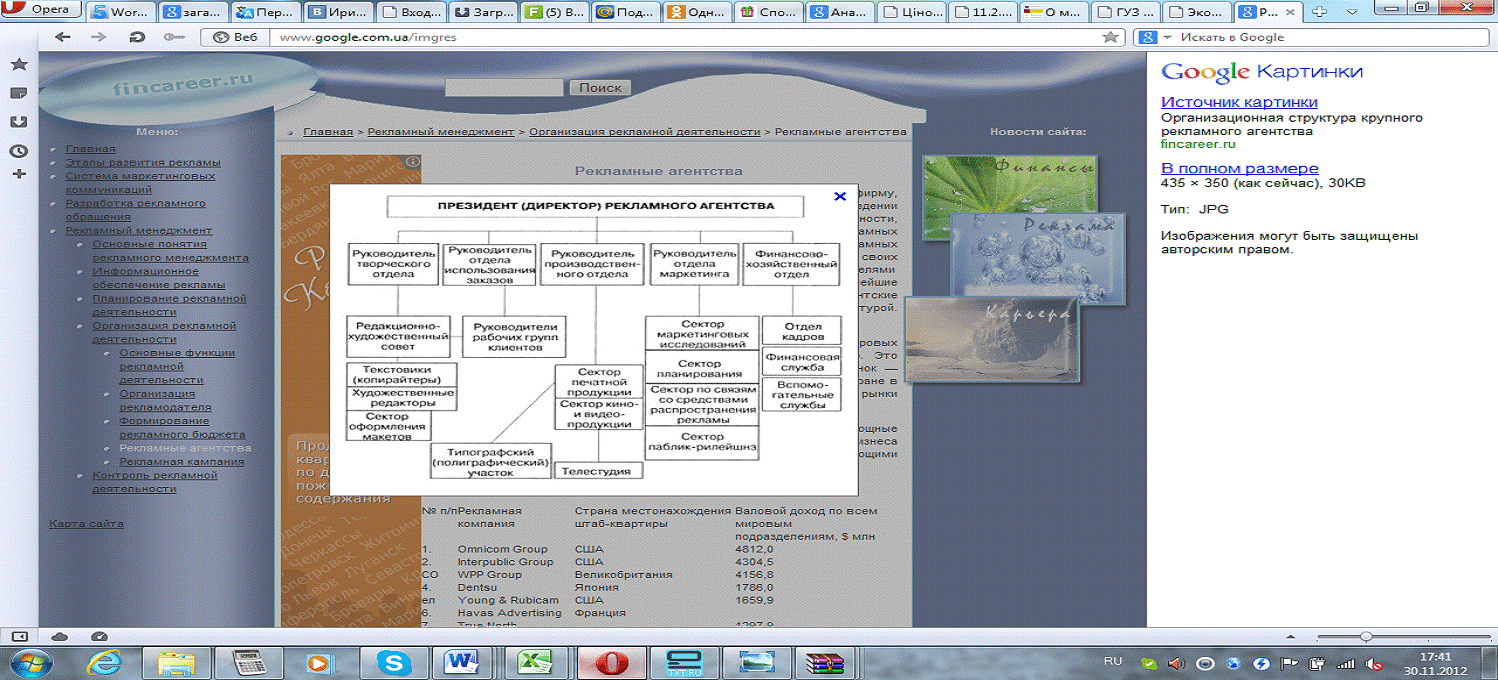Viewport: 1498px width, 680px height.
Task: Open the Notes panel in Opera sidebar
Action: [x=18, y=93]
